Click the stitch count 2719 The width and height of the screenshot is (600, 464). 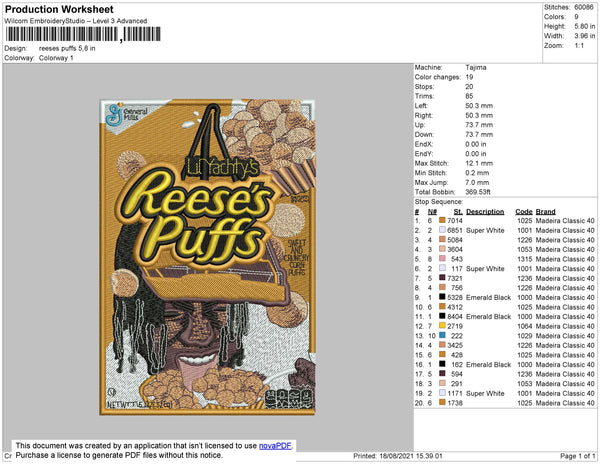pyautogui.click(x=455, y=326)
